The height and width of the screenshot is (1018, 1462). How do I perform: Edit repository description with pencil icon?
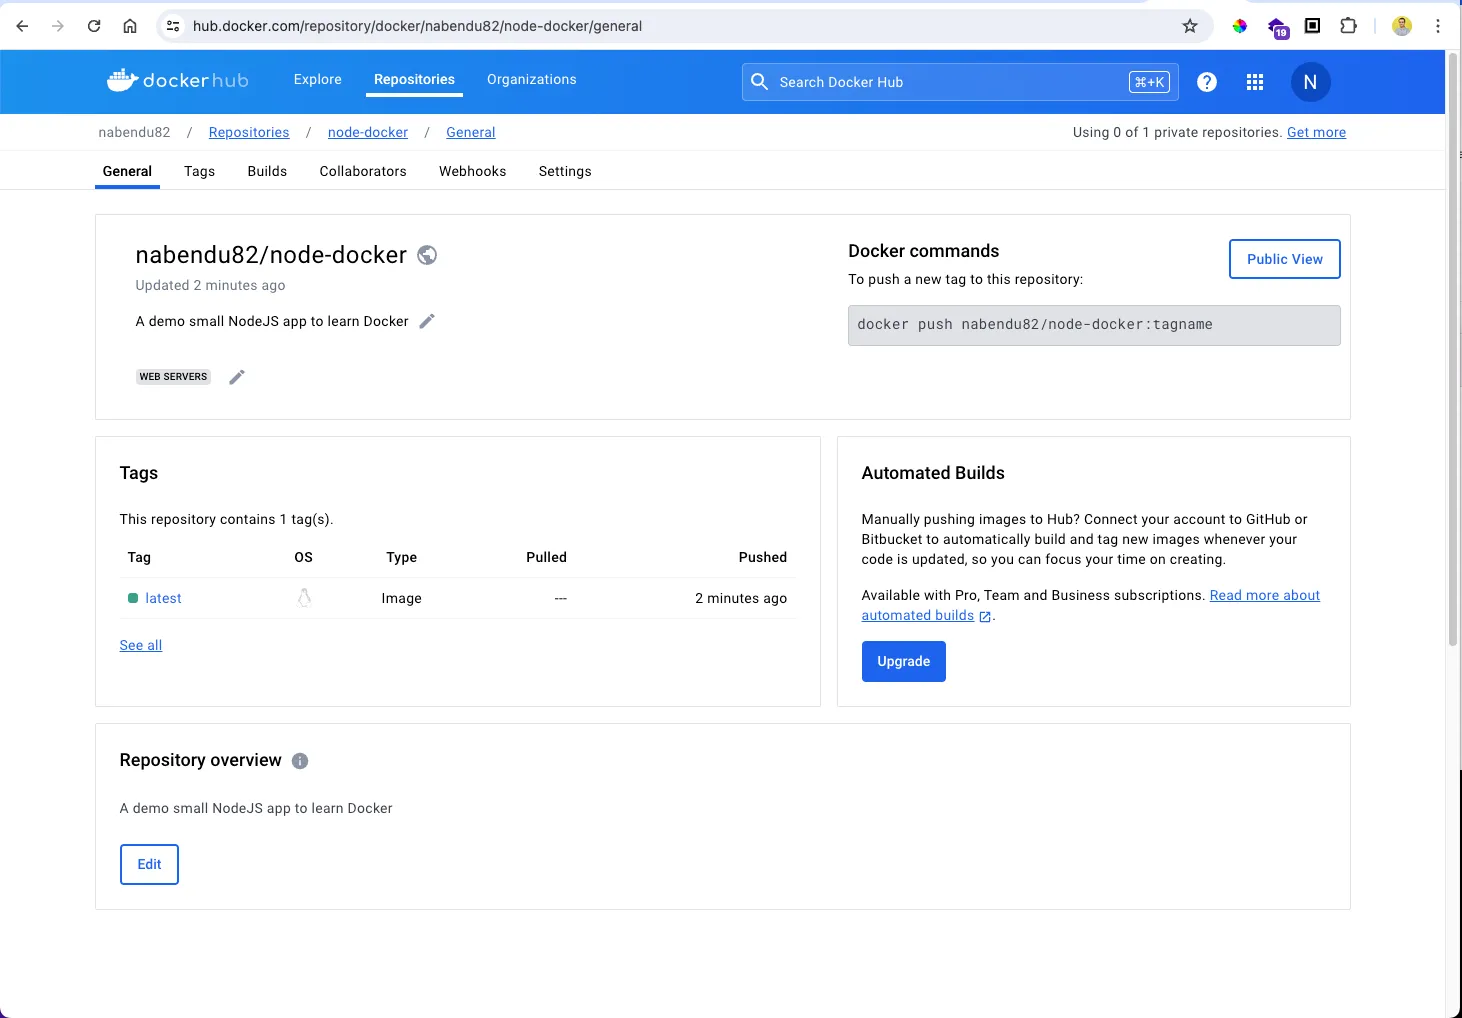tap(427, 321)
